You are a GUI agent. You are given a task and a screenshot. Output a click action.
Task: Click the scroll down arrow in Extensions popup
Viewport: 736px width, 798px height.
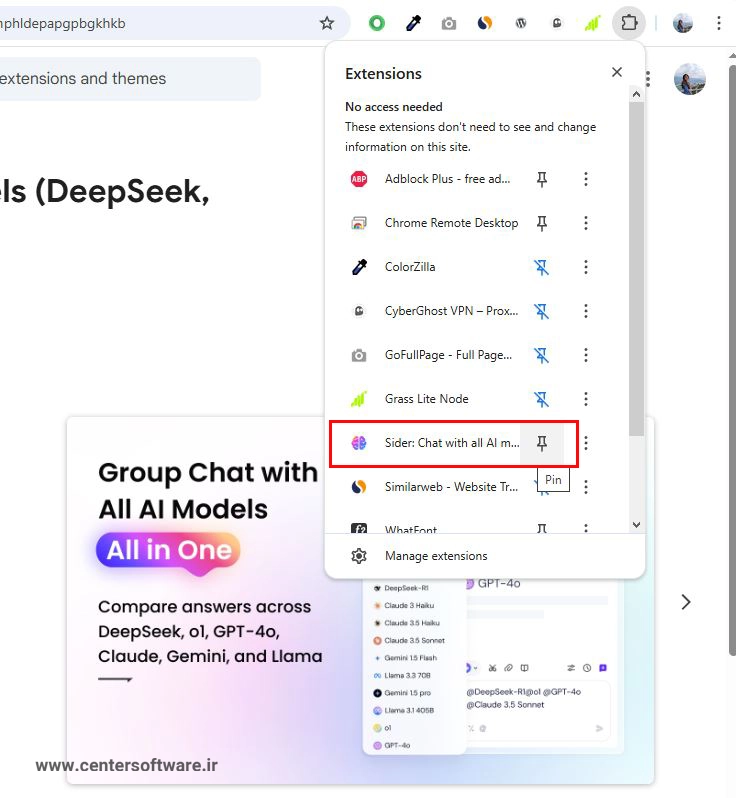[636, 525]
